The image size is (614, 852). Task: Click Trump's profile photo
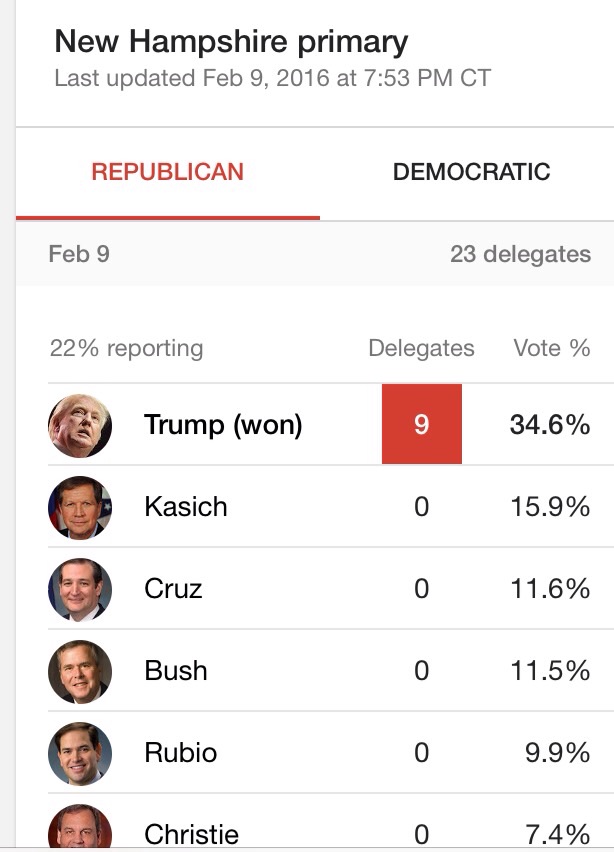click(x=80, y=425)
